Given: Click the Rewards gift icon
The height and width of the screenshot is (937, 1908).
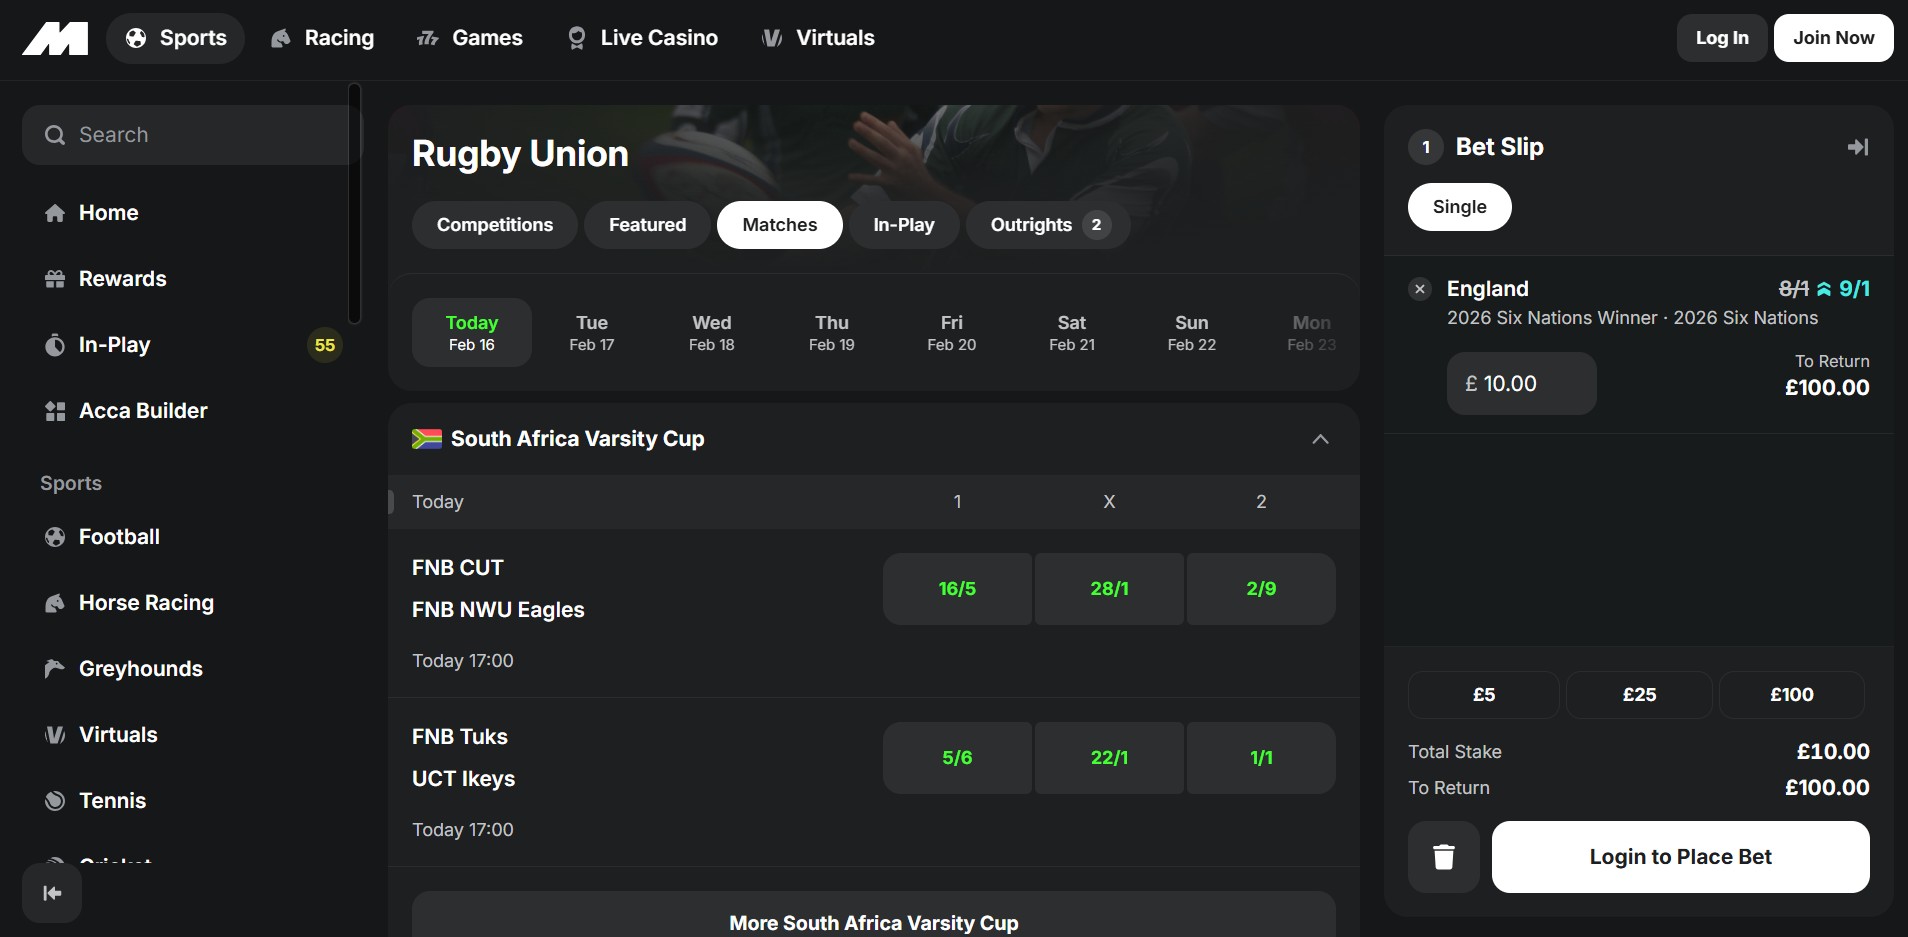Looking at the screenshot, I should click(55, 279).
